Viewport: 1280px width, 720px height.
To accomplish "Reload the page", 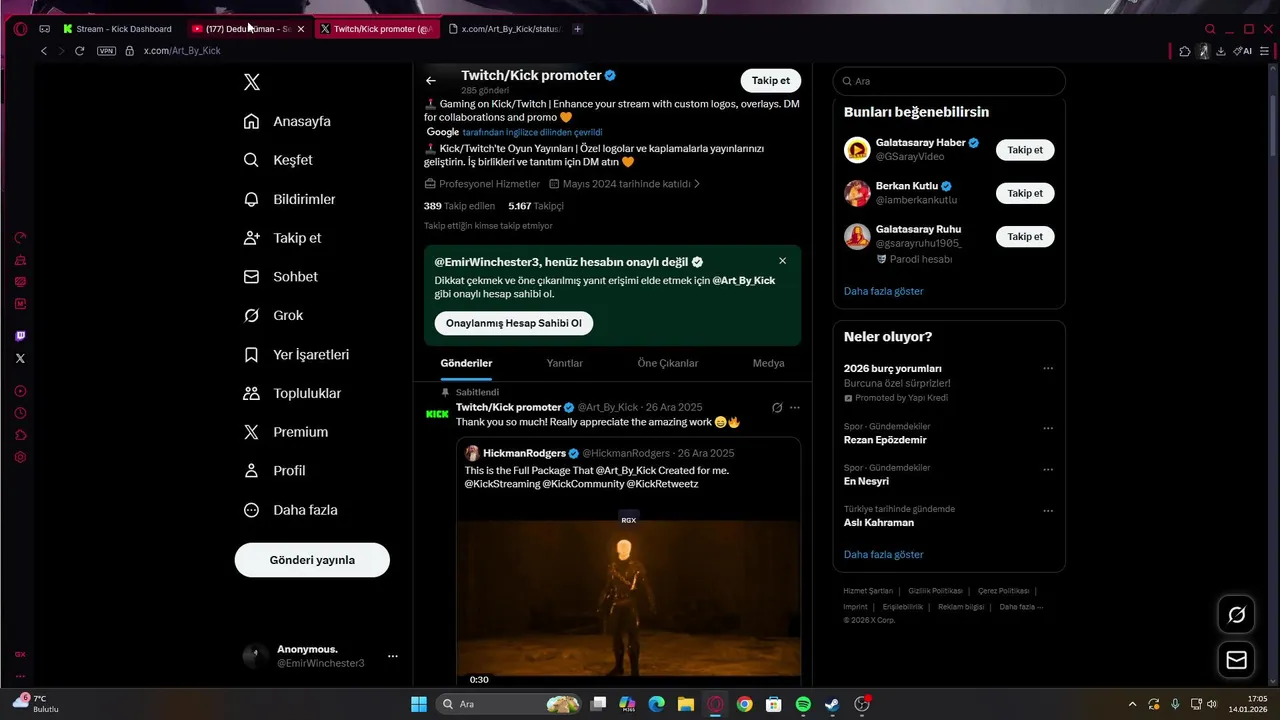I will pyautogui.click(x=79, y=50).
